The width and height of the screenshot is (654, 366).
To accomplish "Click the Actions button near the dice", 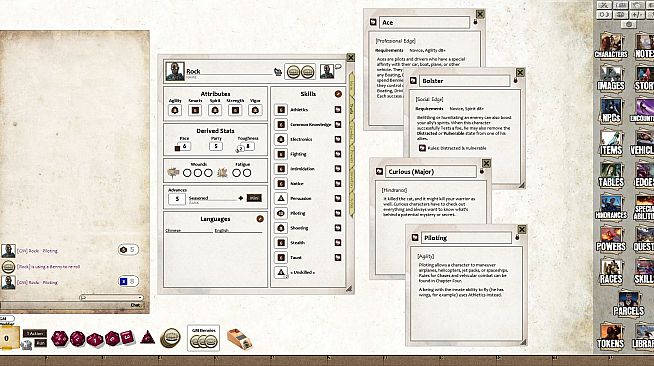I will [x=35, y=333].
